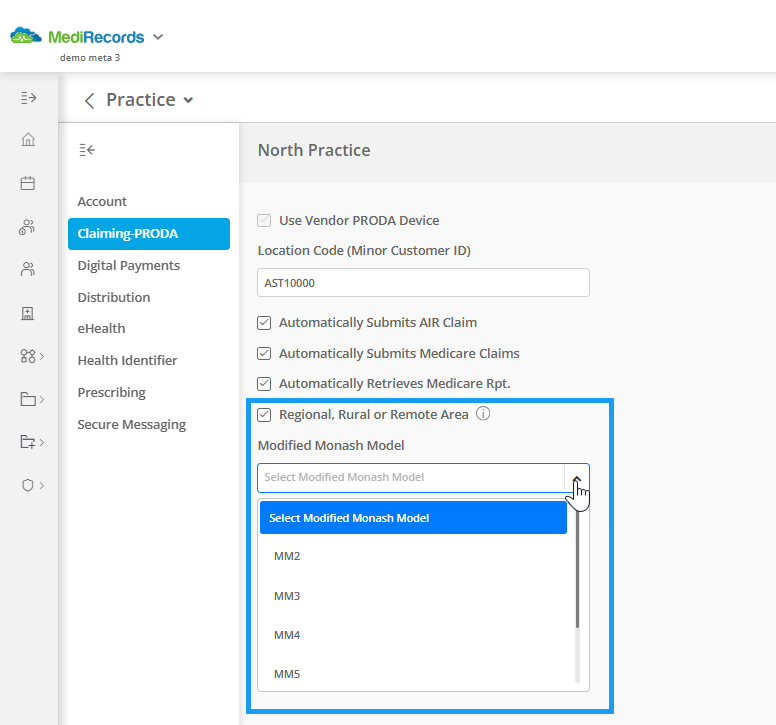The image size is (776, 725).
Task: Go to the Home icon
Action: (x=28, y=140)
